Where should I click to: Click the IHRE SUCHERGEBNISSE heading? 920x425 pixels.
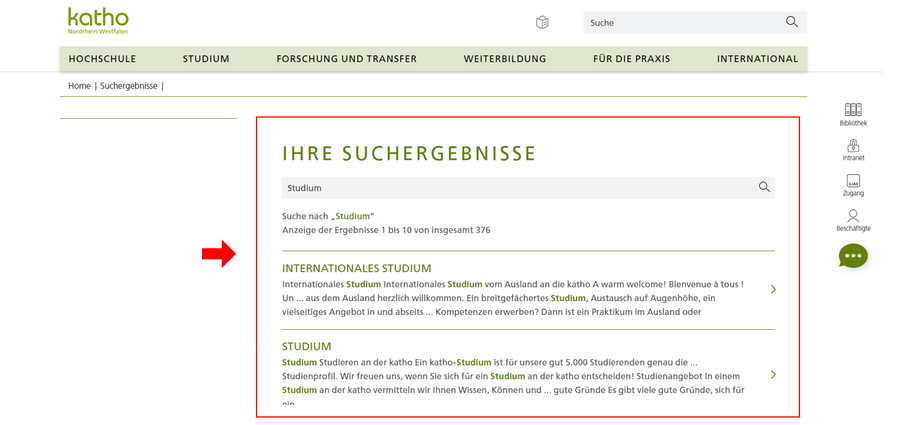pyautogui.click(x=409, y=154)
